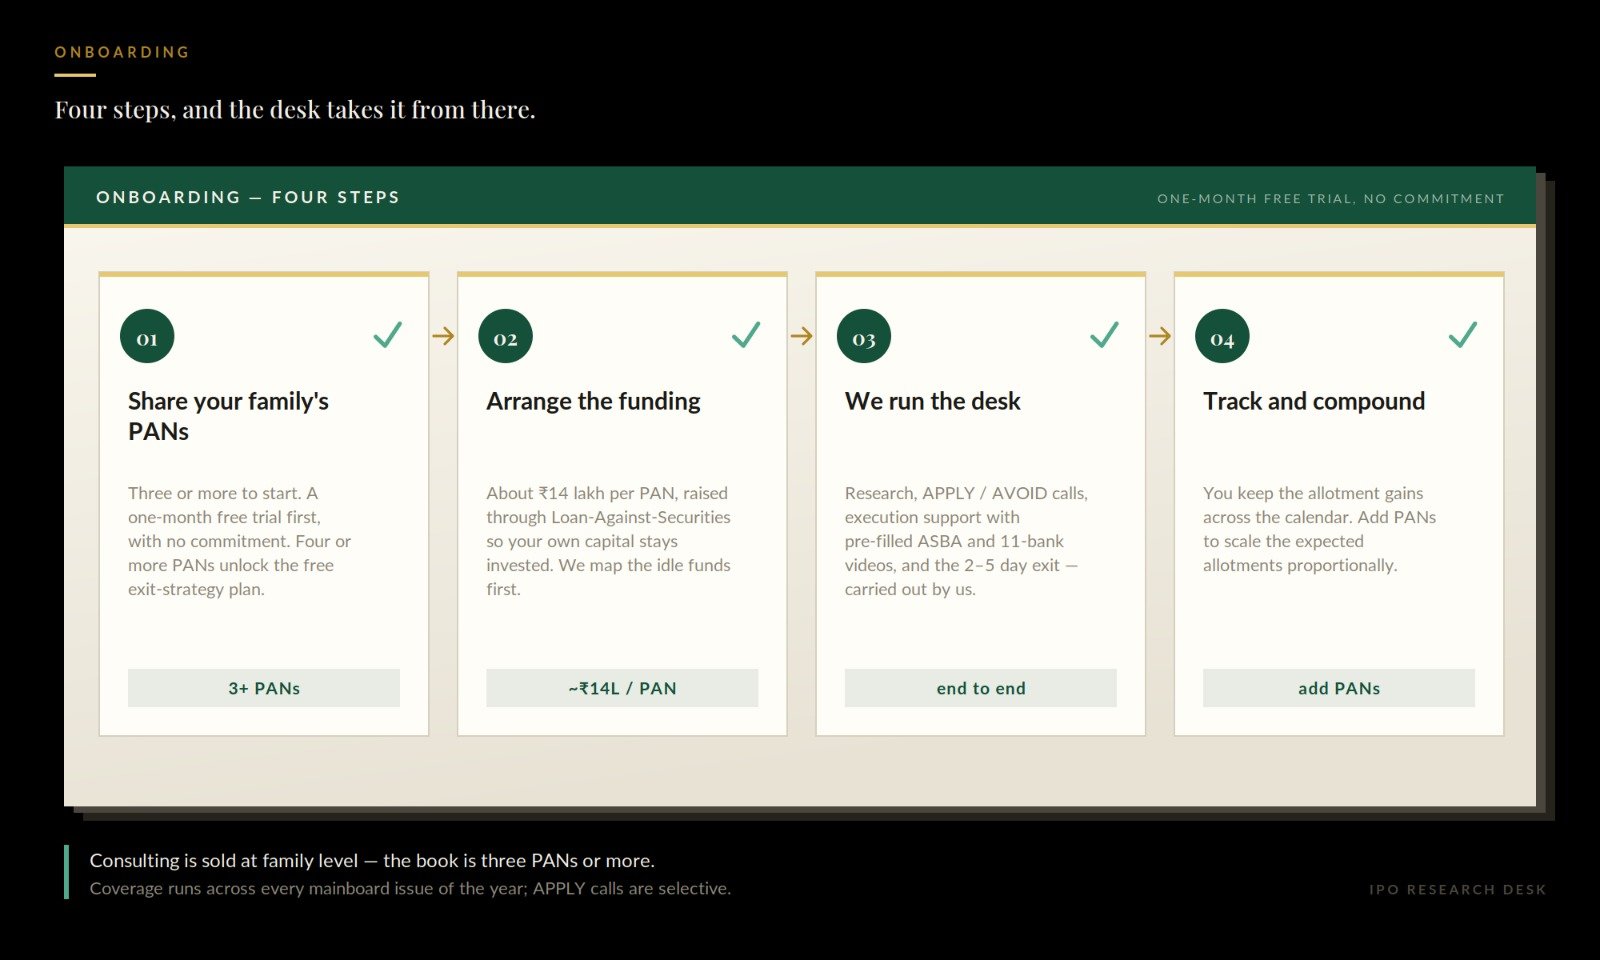Click the arrow between steps 02 and 03
Screen dimensions: 1600x960
click(x=802, y=336)
